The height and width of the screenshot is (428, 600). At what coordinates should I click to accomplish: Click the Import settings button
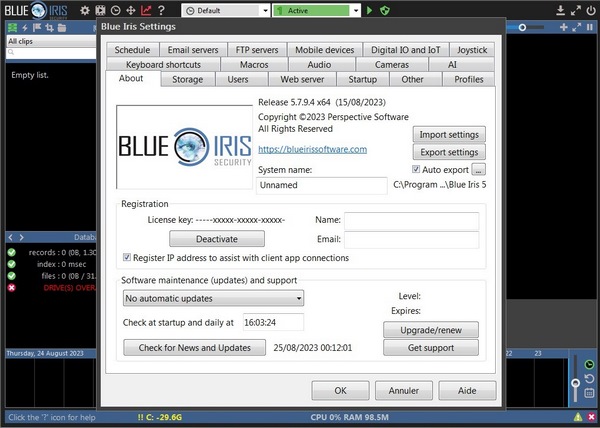pos(449,135)
